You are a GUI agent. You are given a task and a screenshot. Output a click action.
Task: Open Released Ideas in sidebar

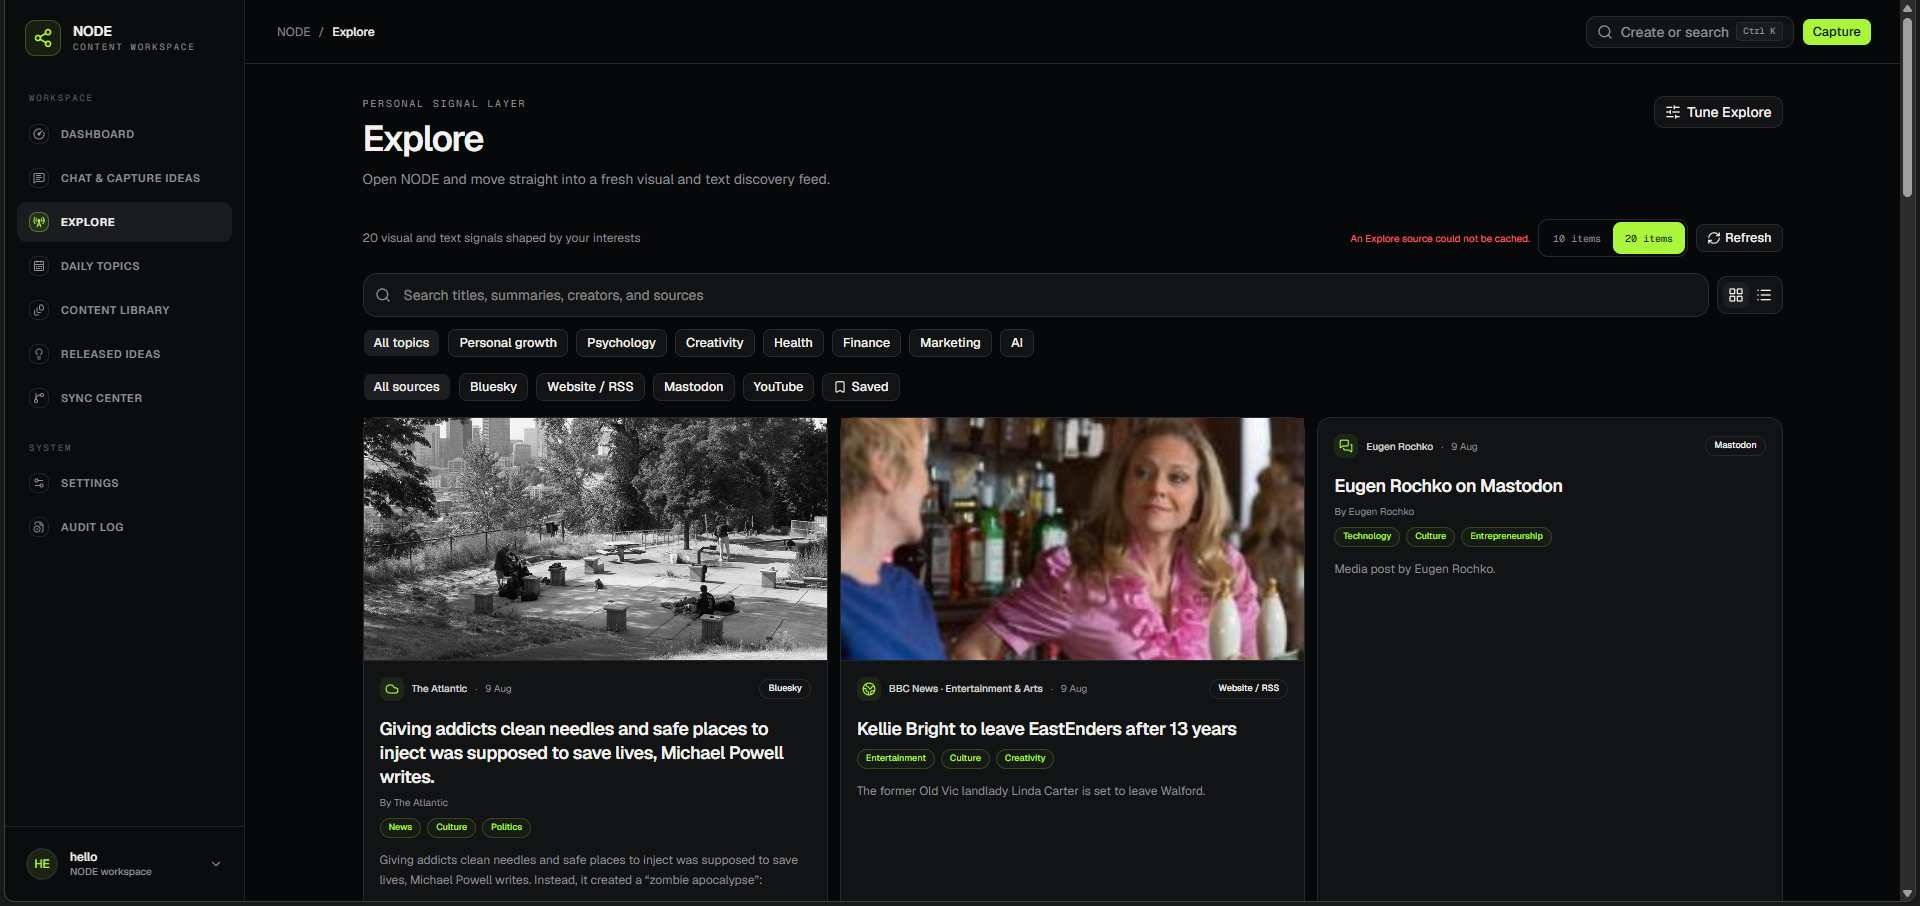pyautogui.click(x=124, y=354)
